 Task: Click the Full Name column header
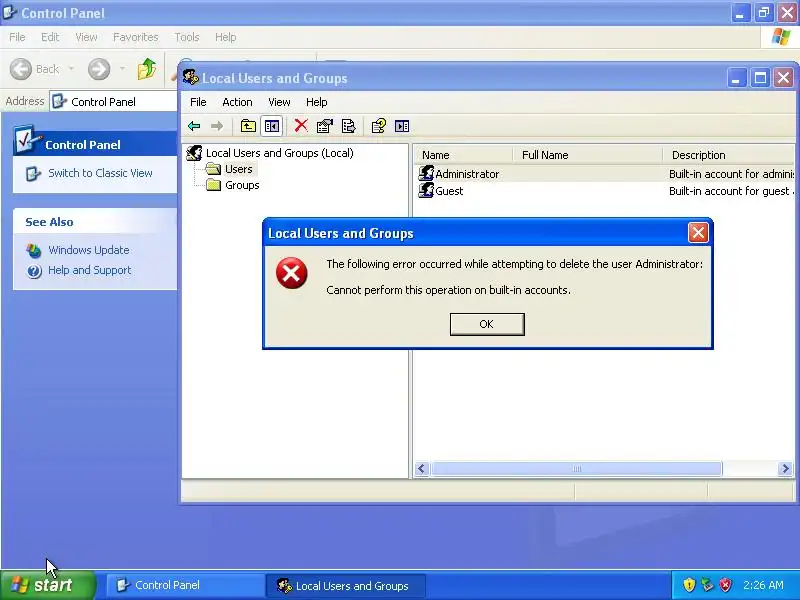(x=588, y=155)
